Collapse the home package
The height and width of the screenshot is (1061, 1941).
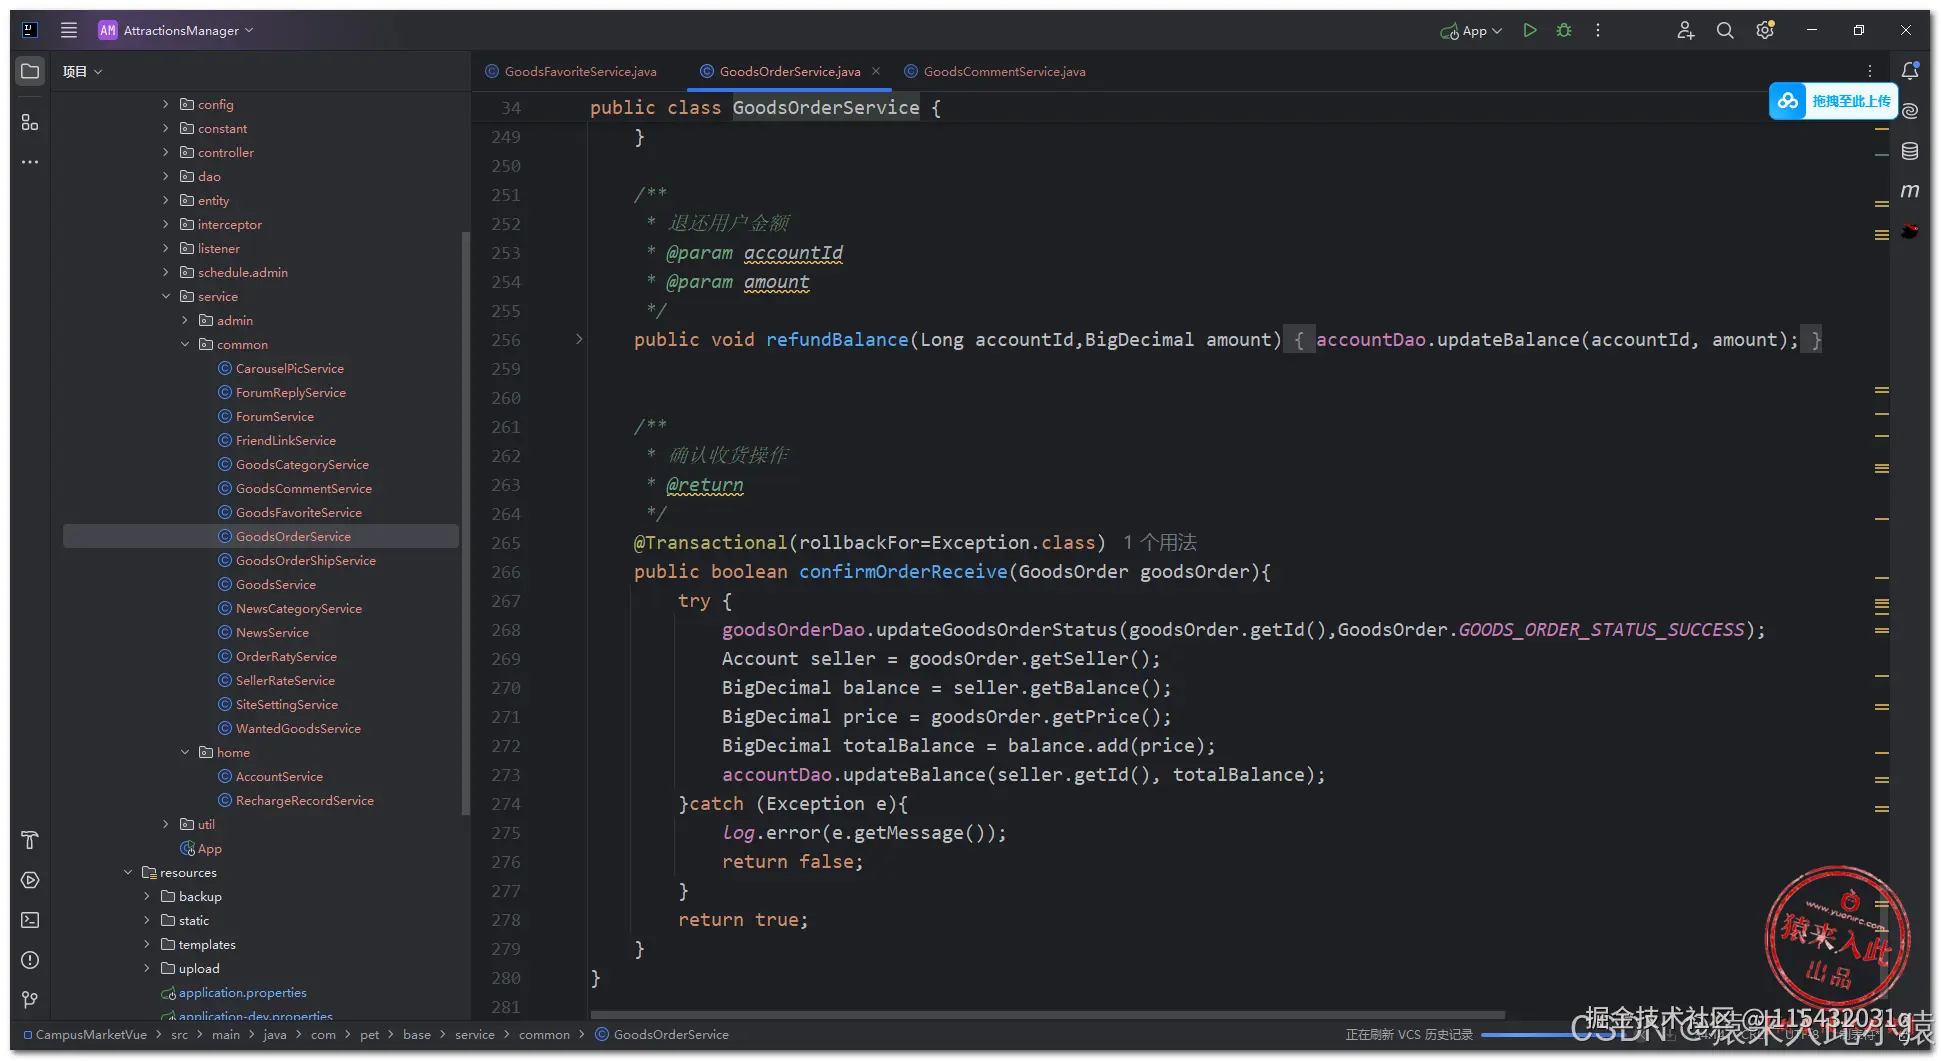[x=185, y=752]
